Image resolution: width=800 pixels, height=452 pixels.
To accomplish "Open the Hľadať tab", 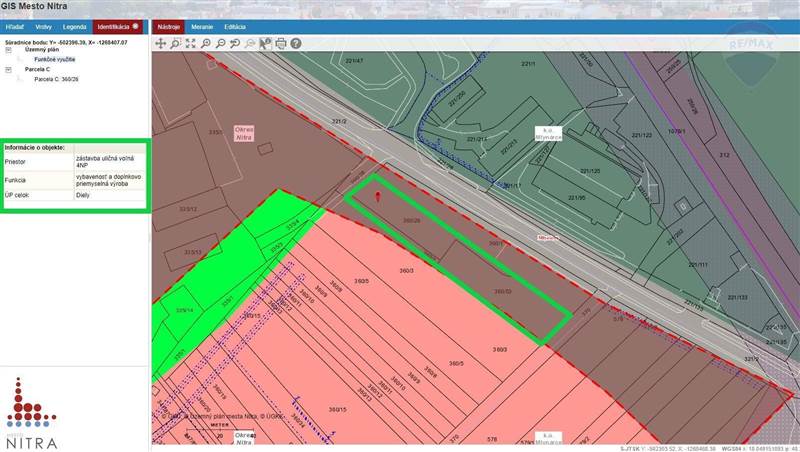I will click(x=15, y=27).
